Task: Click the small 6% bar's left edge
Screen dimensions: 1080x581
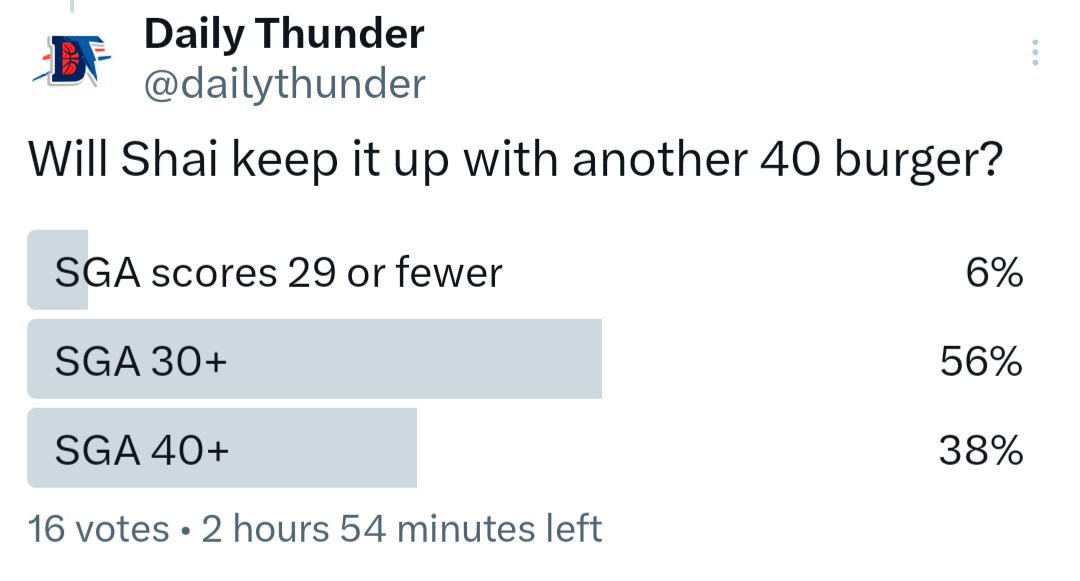Action: coord(33,270)
